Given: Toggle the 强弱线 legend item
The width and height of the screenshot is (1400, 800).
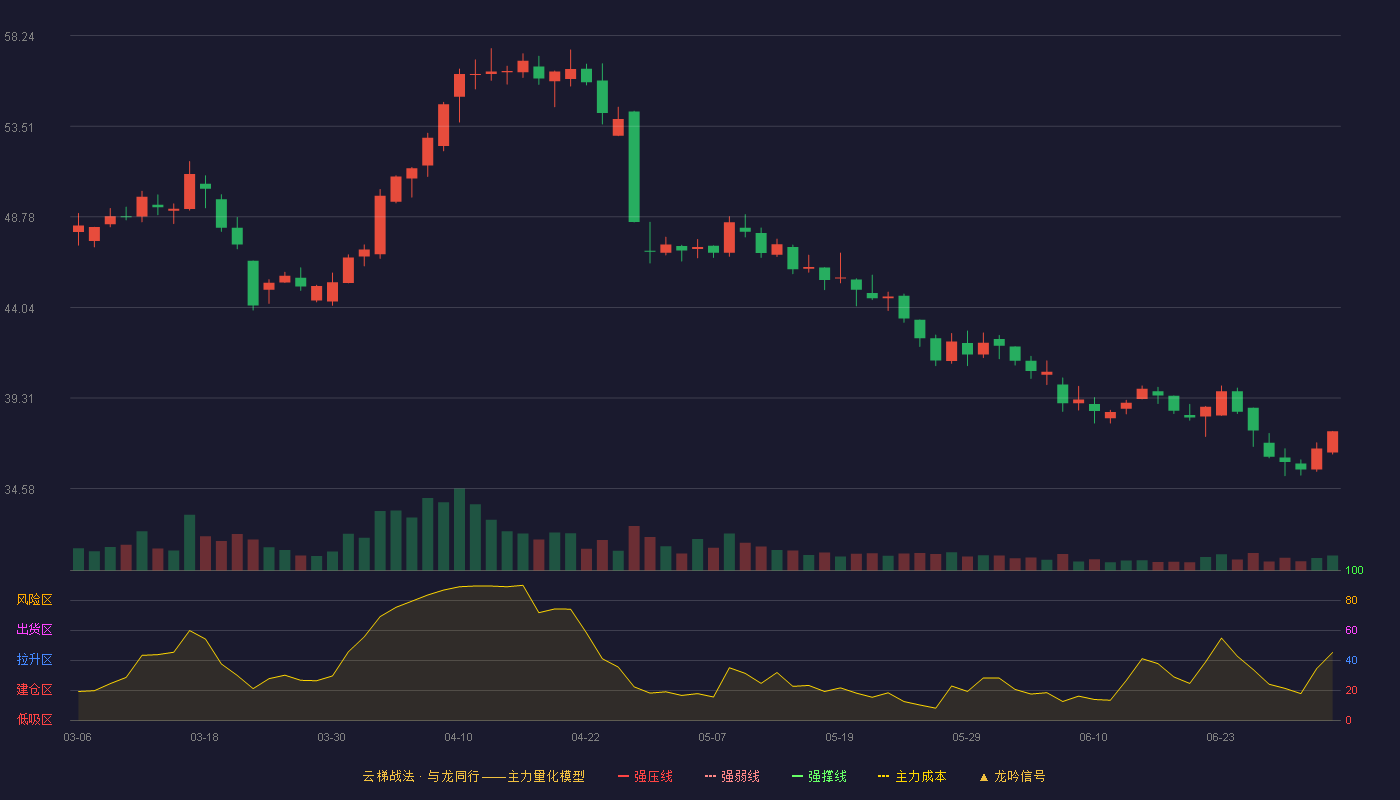Looking at the screenshot, I should (732, 776).
